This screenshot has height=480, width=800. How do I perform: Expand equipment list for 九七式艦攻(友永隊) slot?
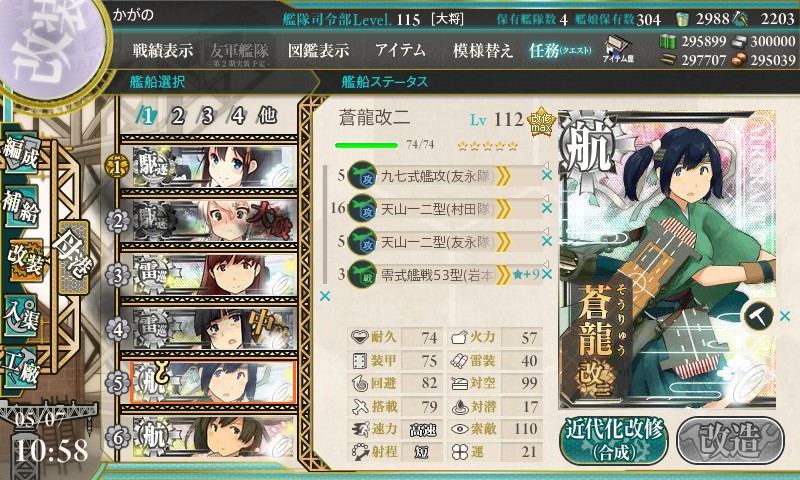pos(503,176)
